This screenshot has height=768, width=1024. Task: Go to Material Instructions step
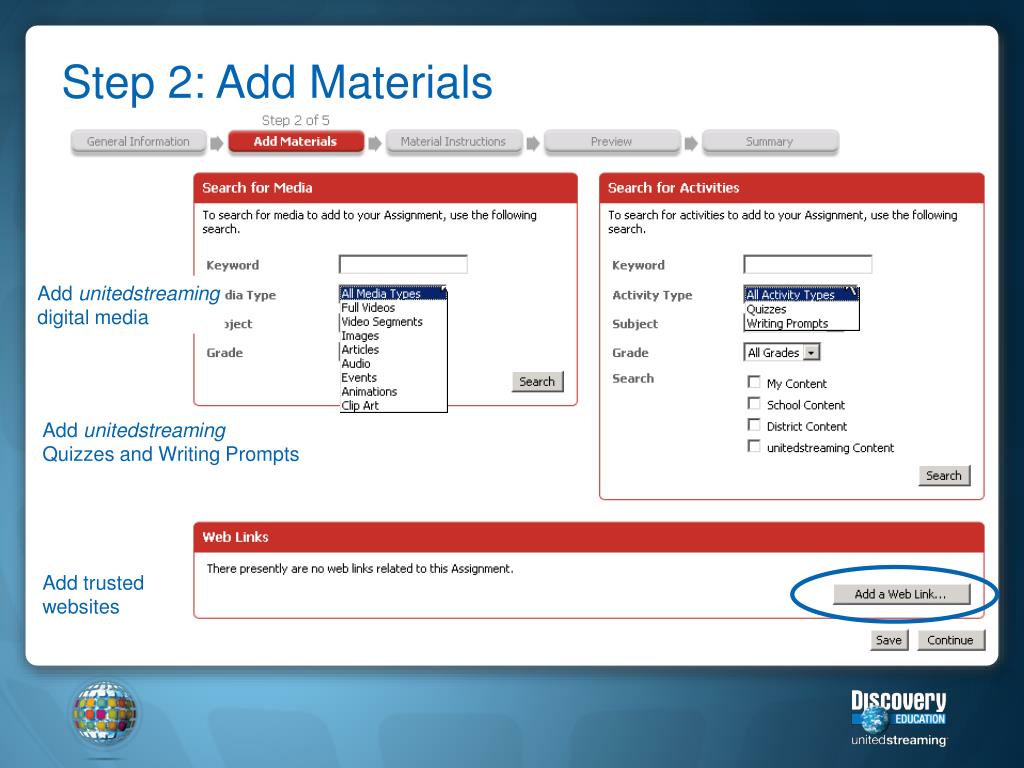pyautogui.click(x=453, y=142)
